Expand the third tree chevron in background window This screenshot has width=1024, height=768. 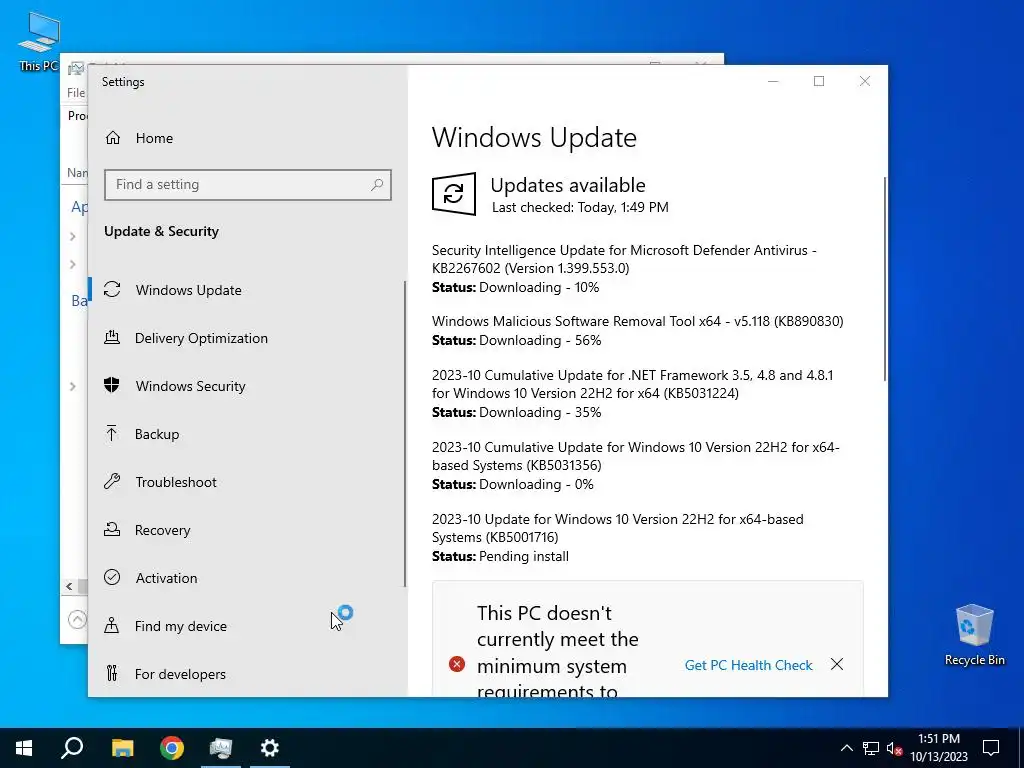click(x=72, y=387)
